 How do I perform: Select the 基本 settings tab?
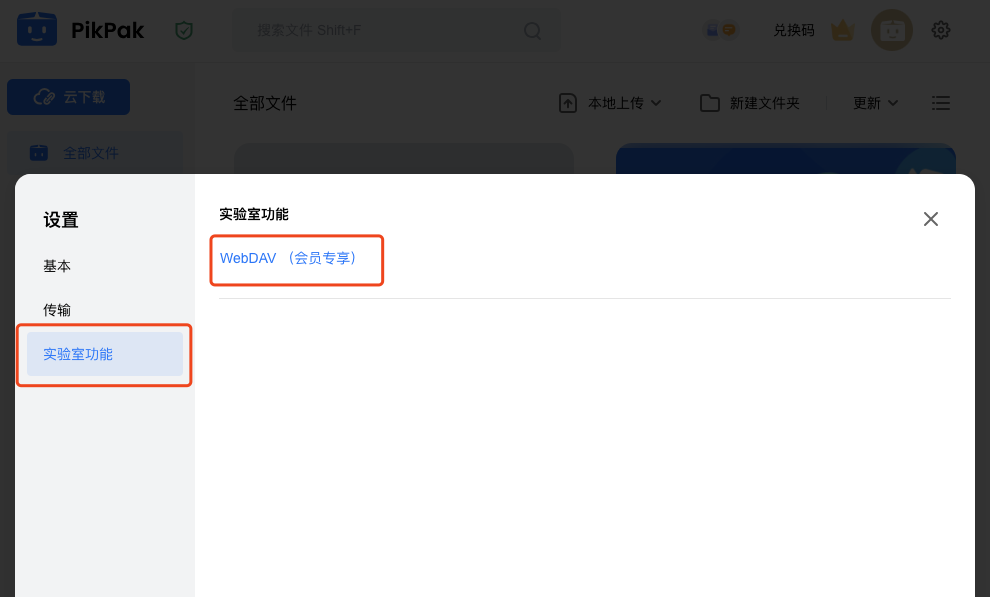57,266
